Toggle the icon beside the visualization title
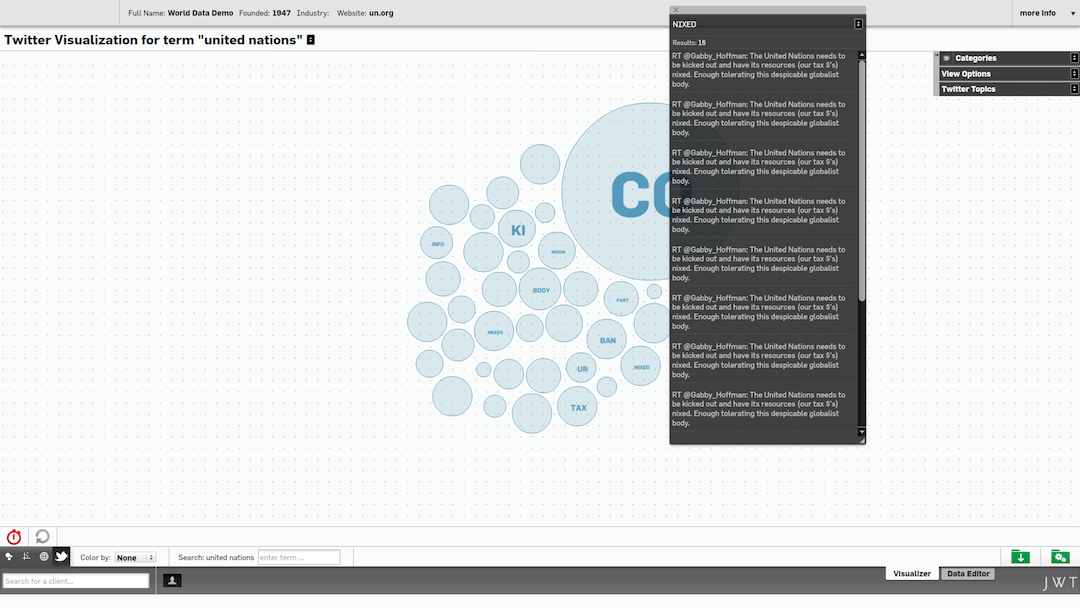 click(311, 40)
